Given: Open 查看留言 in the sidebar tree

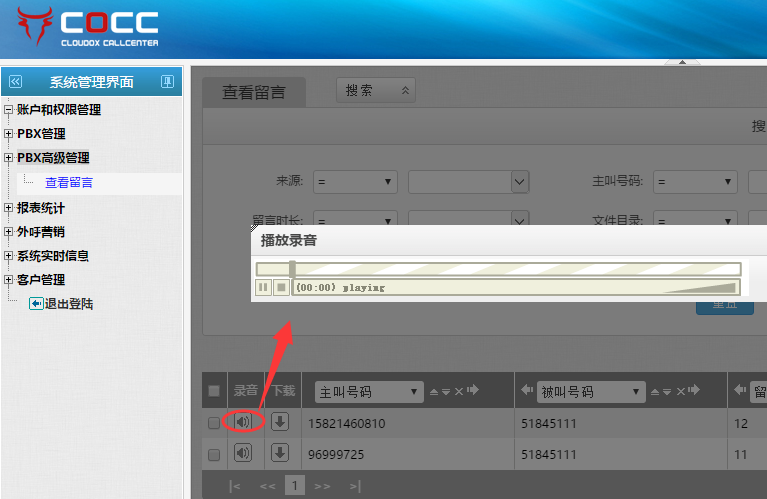Looking at the screenshot, I should pos(69,183).
